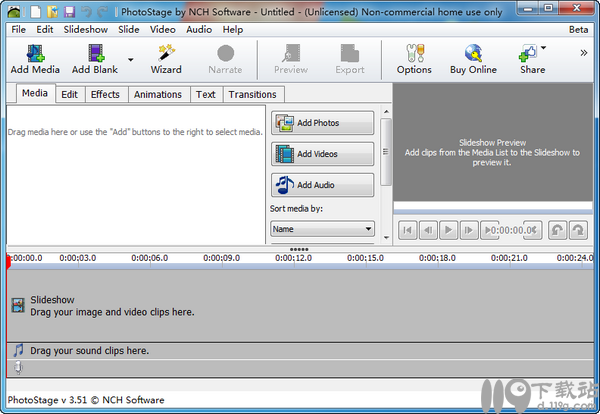Image resolution: width=600 pixels, height=414 pixels.
Task: Click the Save floppy disk icon
Action: [69, 12]
